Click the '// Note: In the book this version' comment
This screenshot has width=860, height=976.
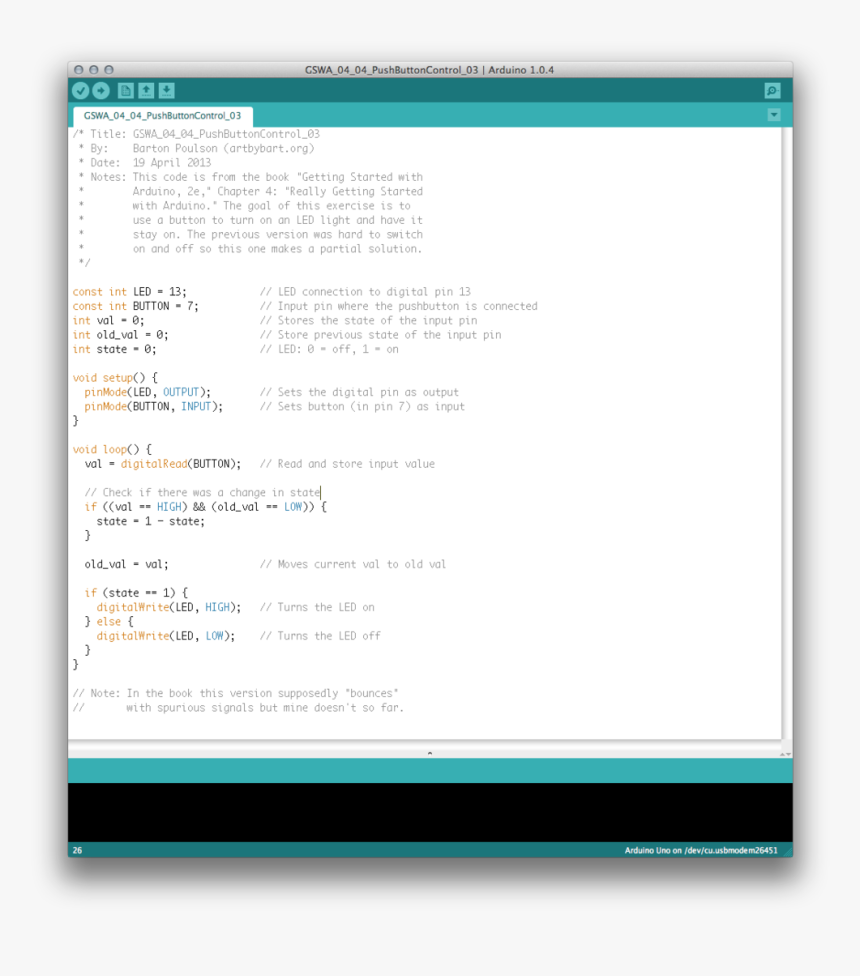(235, 693)
